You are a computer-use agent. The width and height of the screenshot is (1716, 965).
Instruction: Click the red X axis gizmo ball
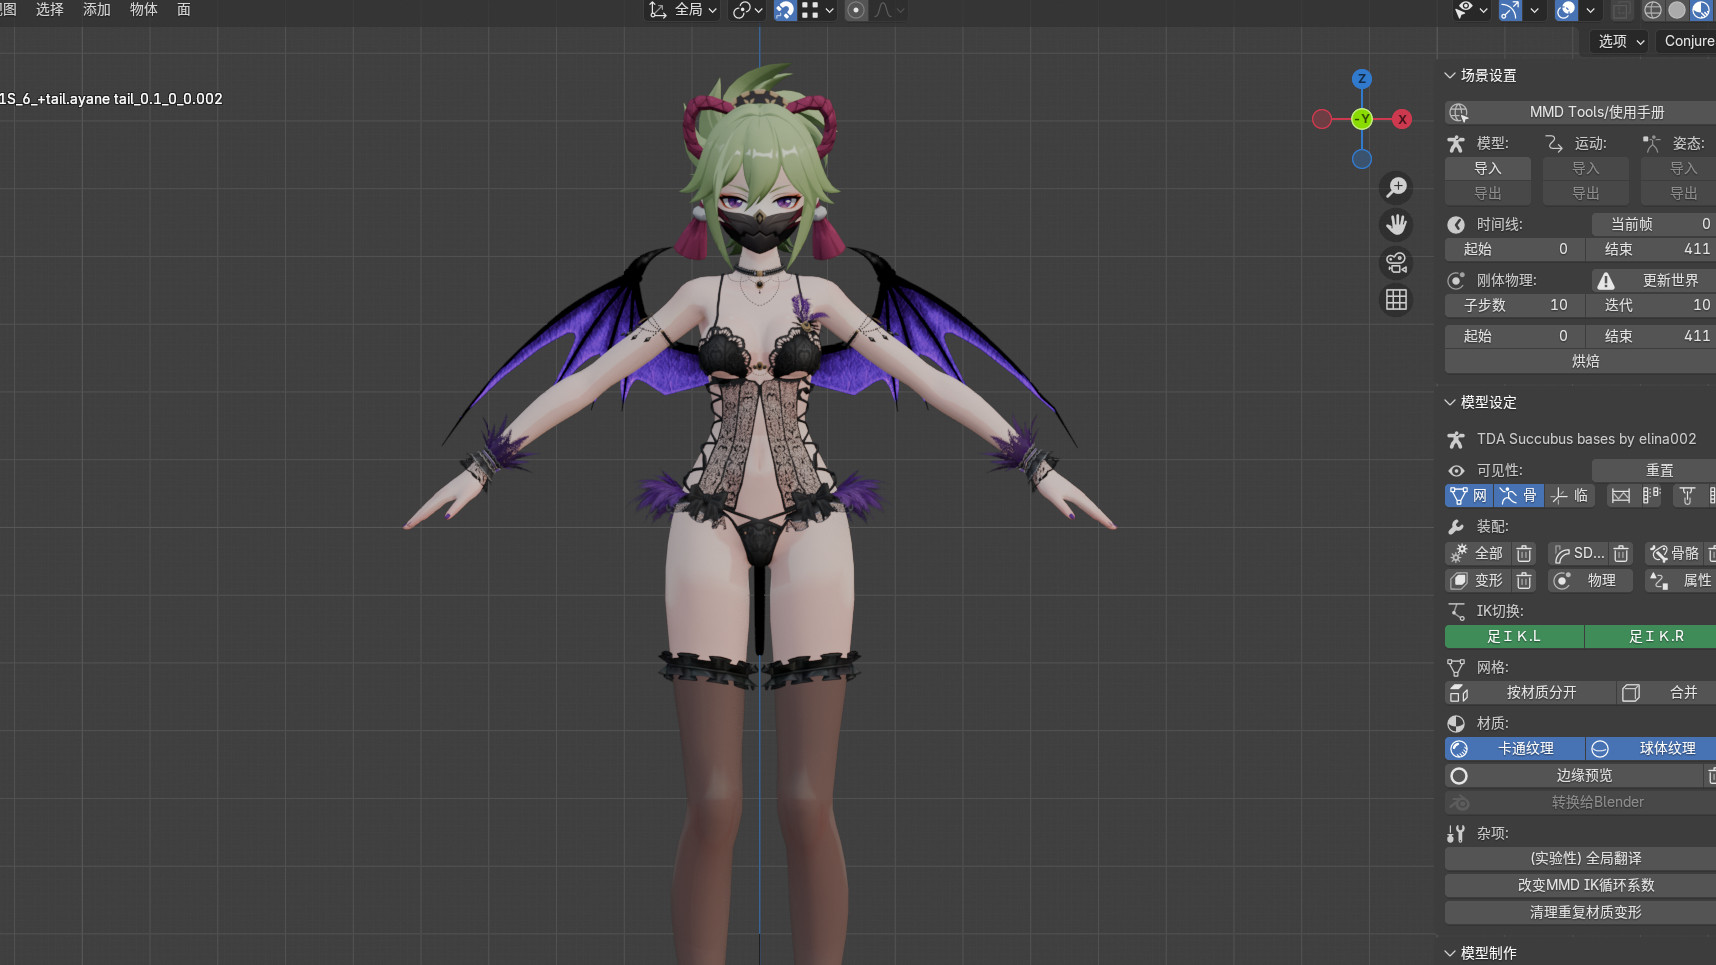click(1402, 119)
